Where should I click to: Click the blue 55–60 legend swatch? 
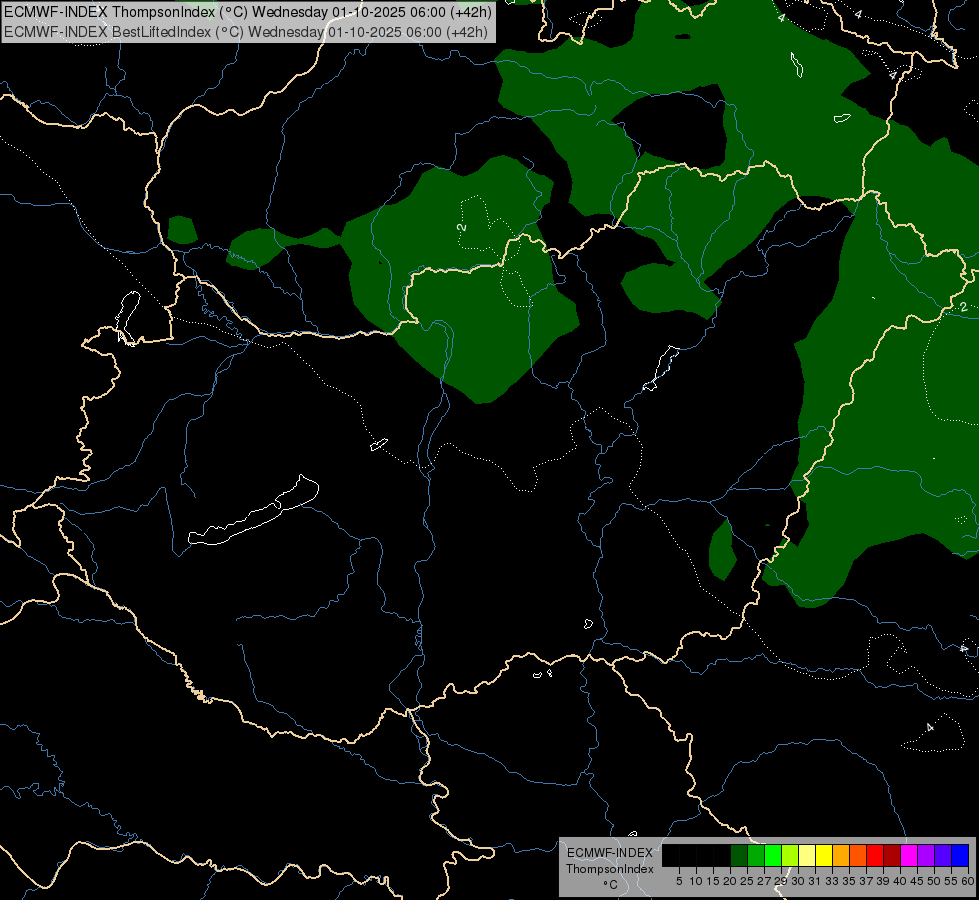[959, 855]
